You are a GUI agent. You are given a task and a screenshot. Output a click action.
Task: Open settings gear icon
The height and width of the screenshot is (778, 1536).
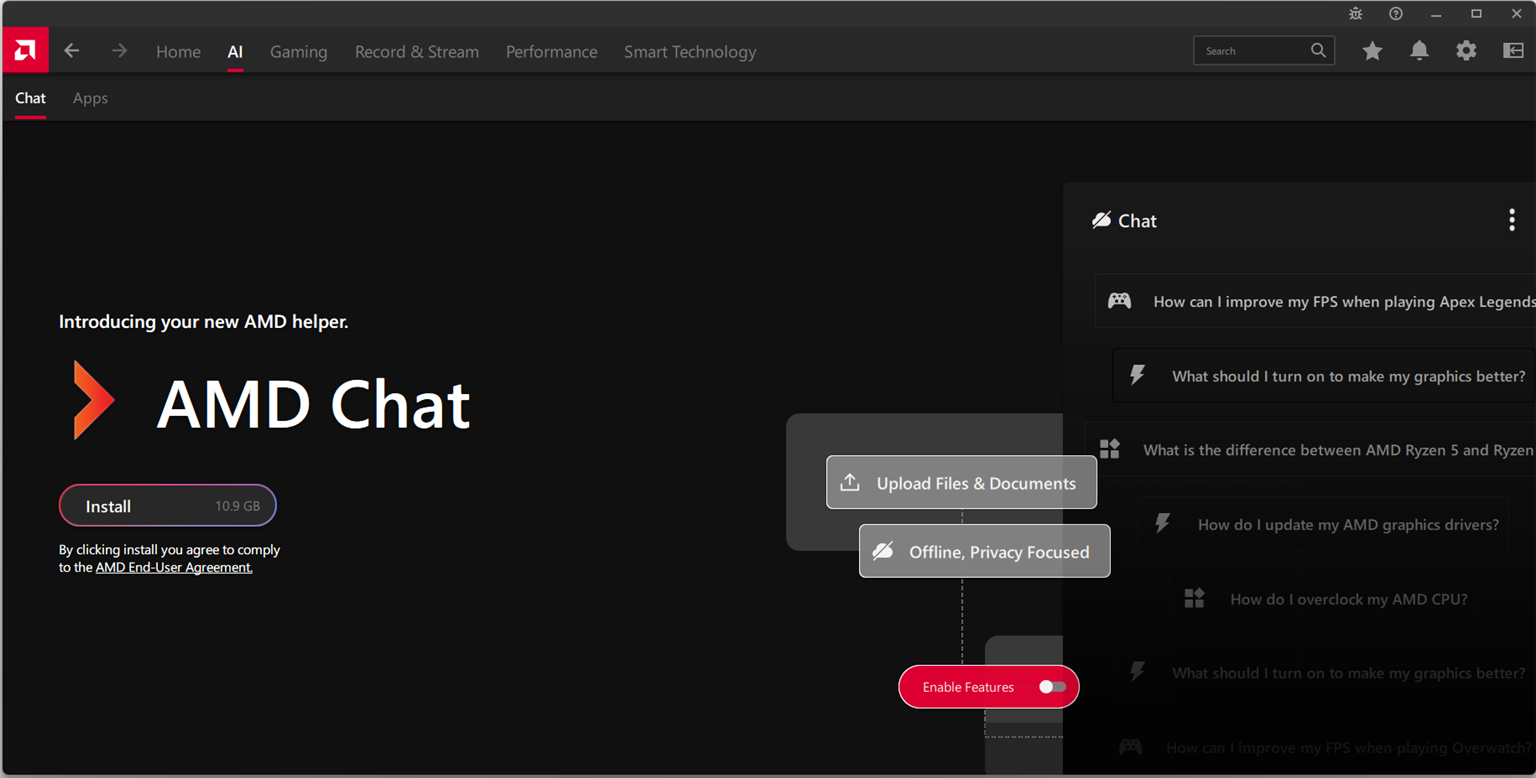(x=1466, y=51)
